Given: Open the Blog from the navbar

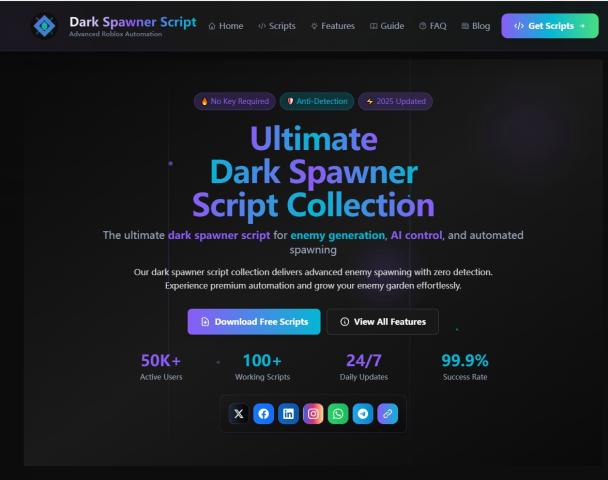Looking at the screenshot, I should click(x=476, y=26).
